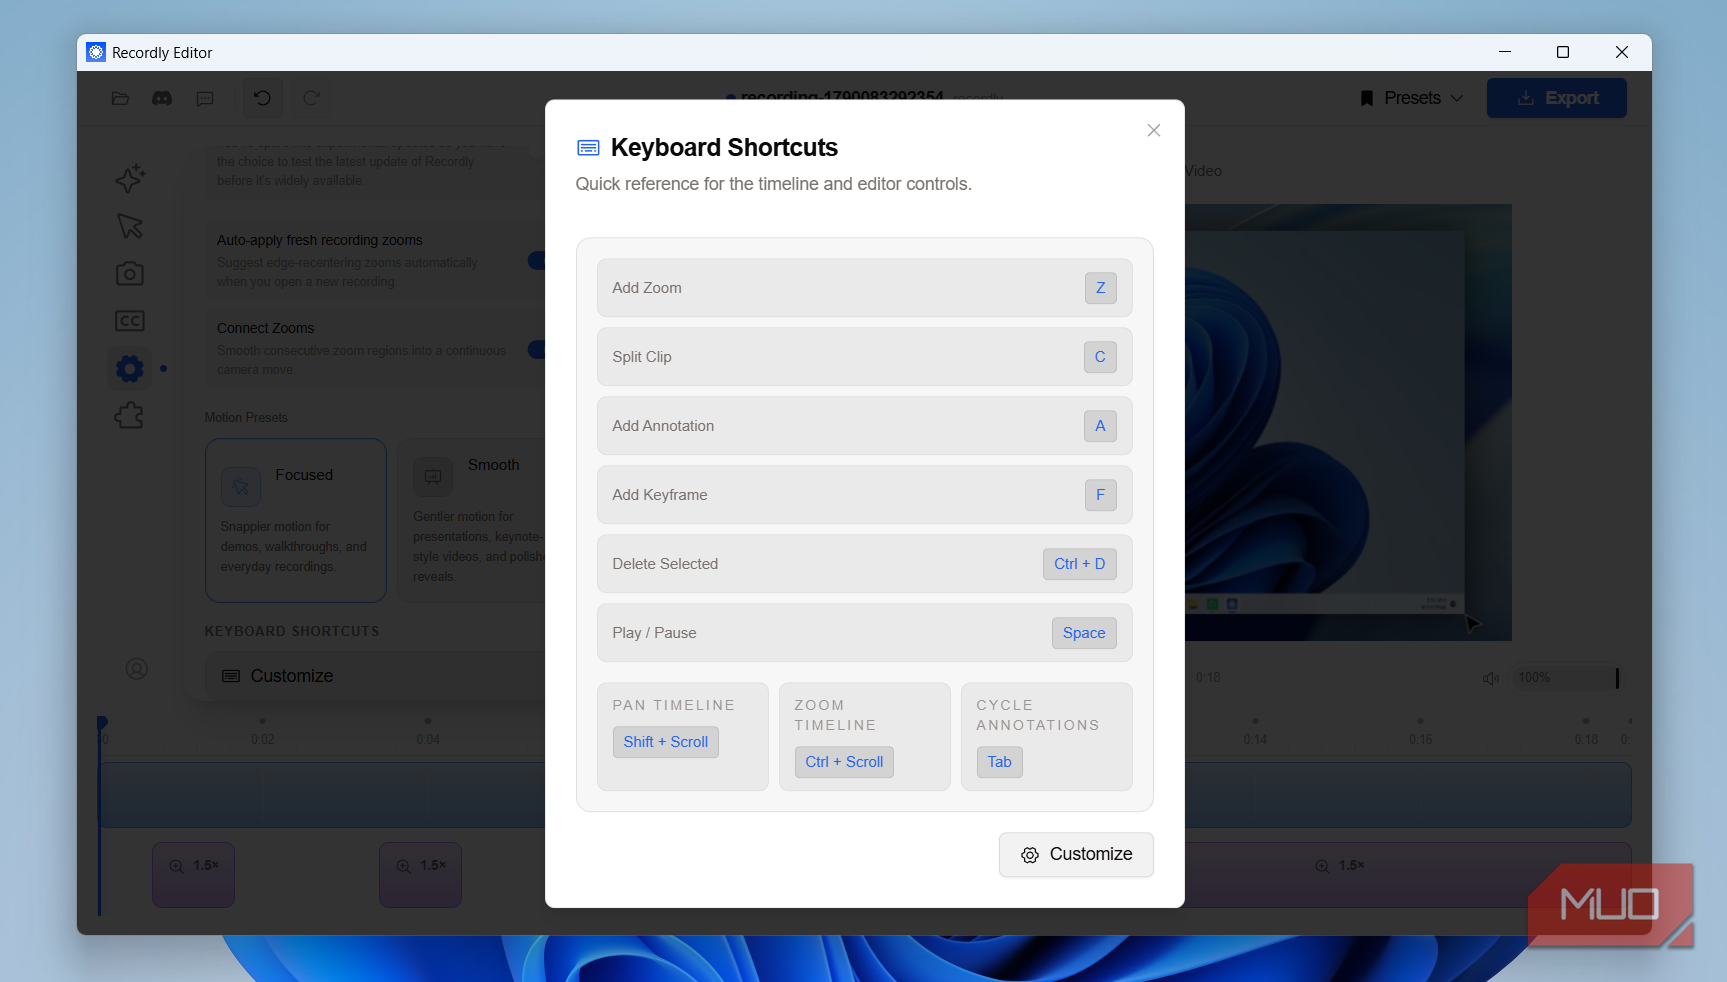Click the Discord icon in the toolbar
Screen dimensions: 1727x982
click(x=162, y=98)
